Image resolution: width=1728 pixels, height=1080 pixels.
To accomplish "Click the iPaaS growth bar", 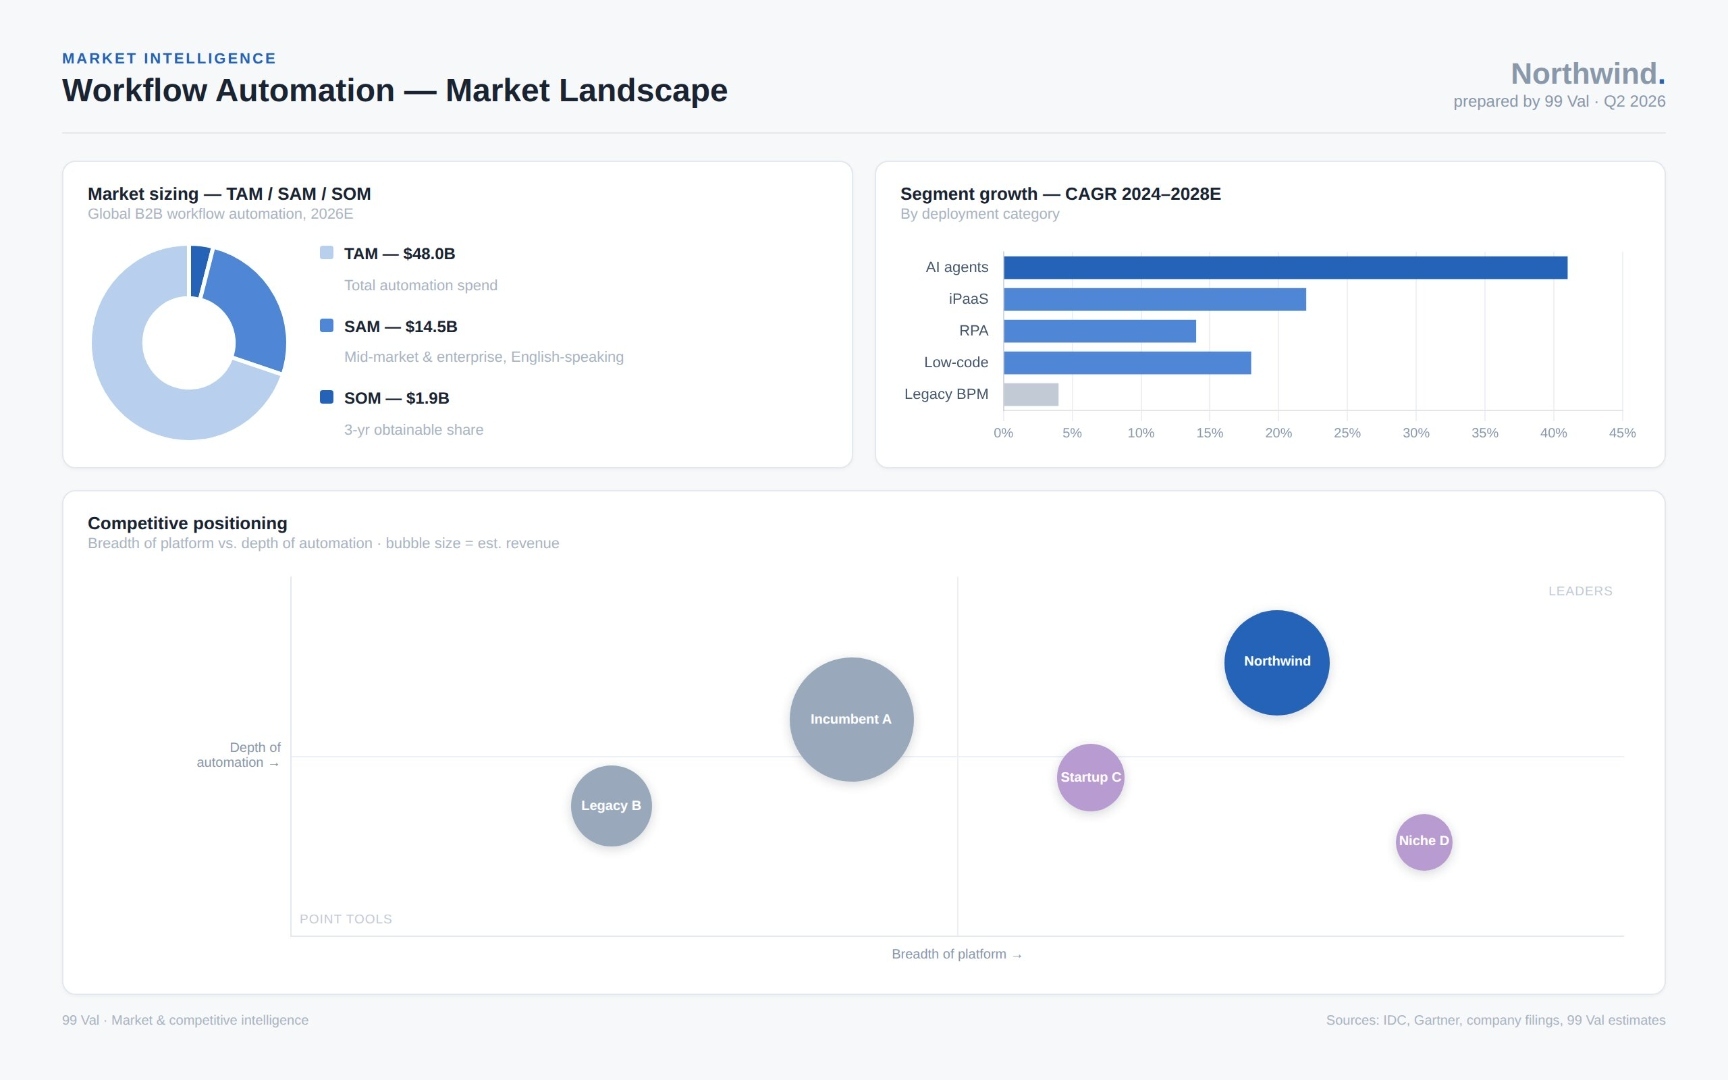I will [1155, 299].
